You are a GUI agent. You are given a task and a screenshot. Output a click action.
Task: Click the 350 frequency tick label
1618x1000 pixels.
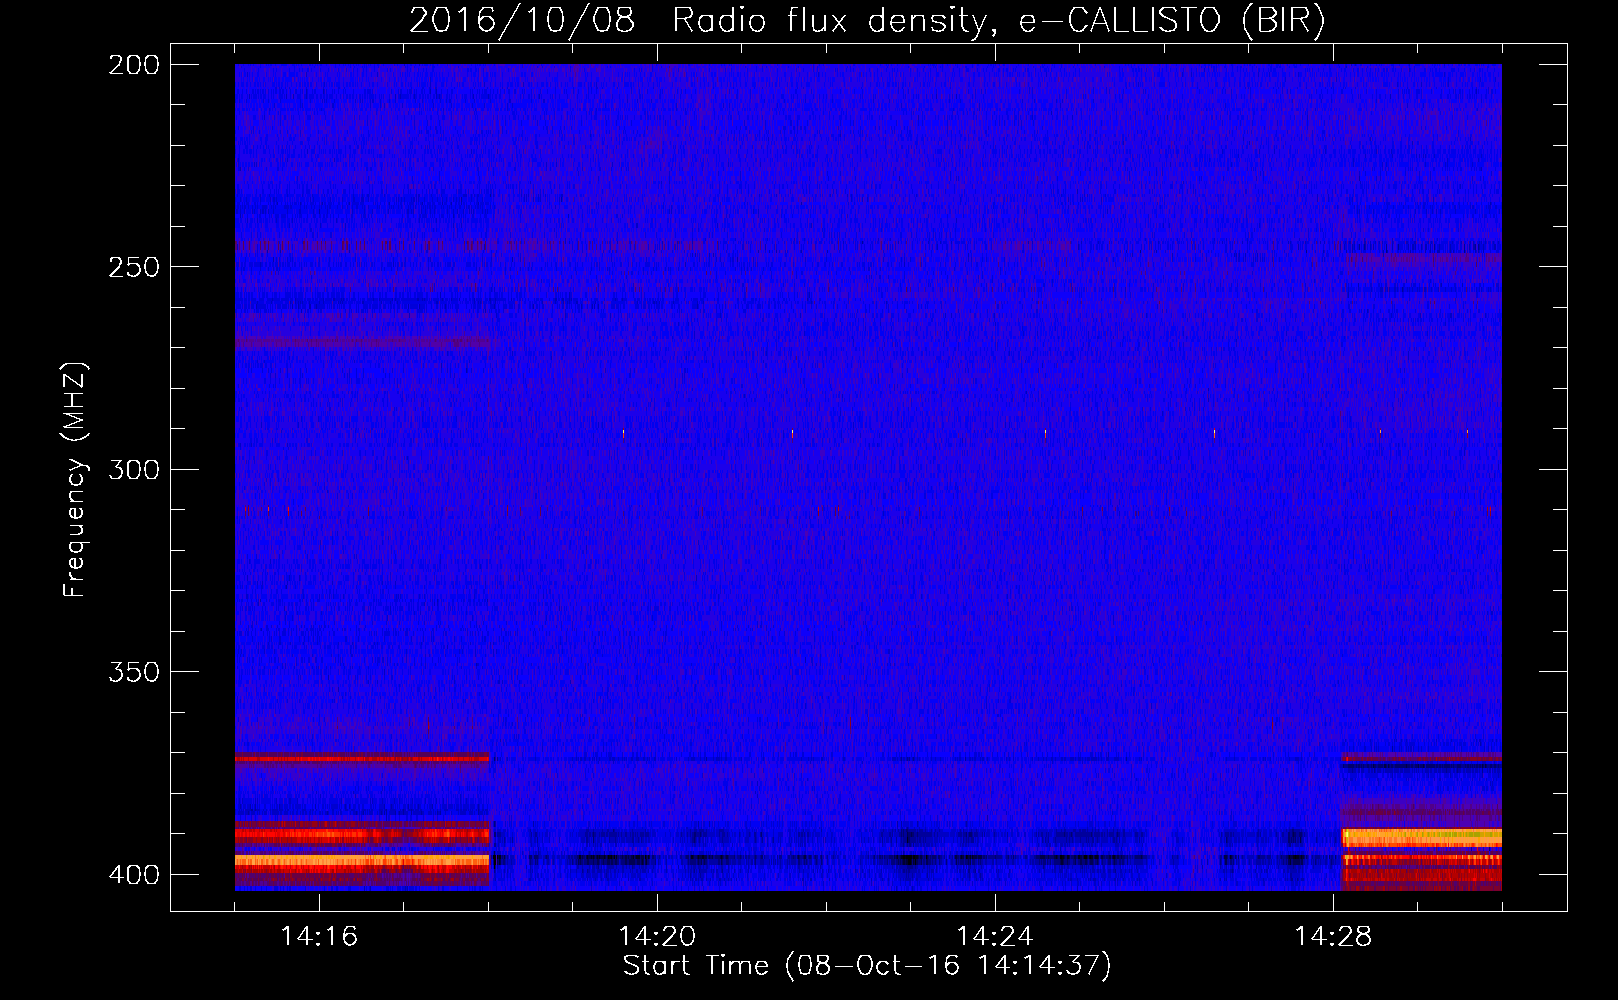(133, 672)
